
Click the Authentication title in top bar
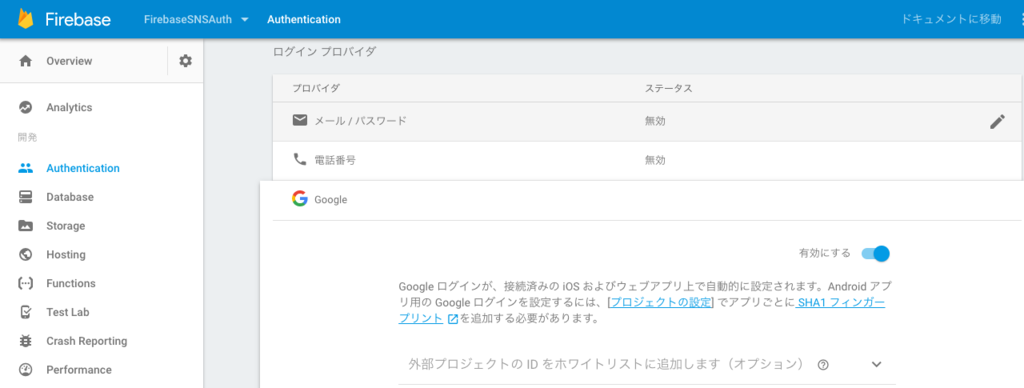[x=304, y=20]
